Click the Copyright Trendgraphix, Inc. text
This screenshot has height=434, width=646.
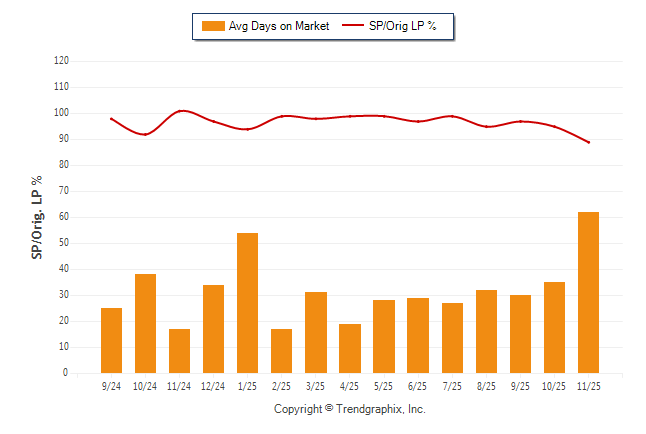point(350,409)
